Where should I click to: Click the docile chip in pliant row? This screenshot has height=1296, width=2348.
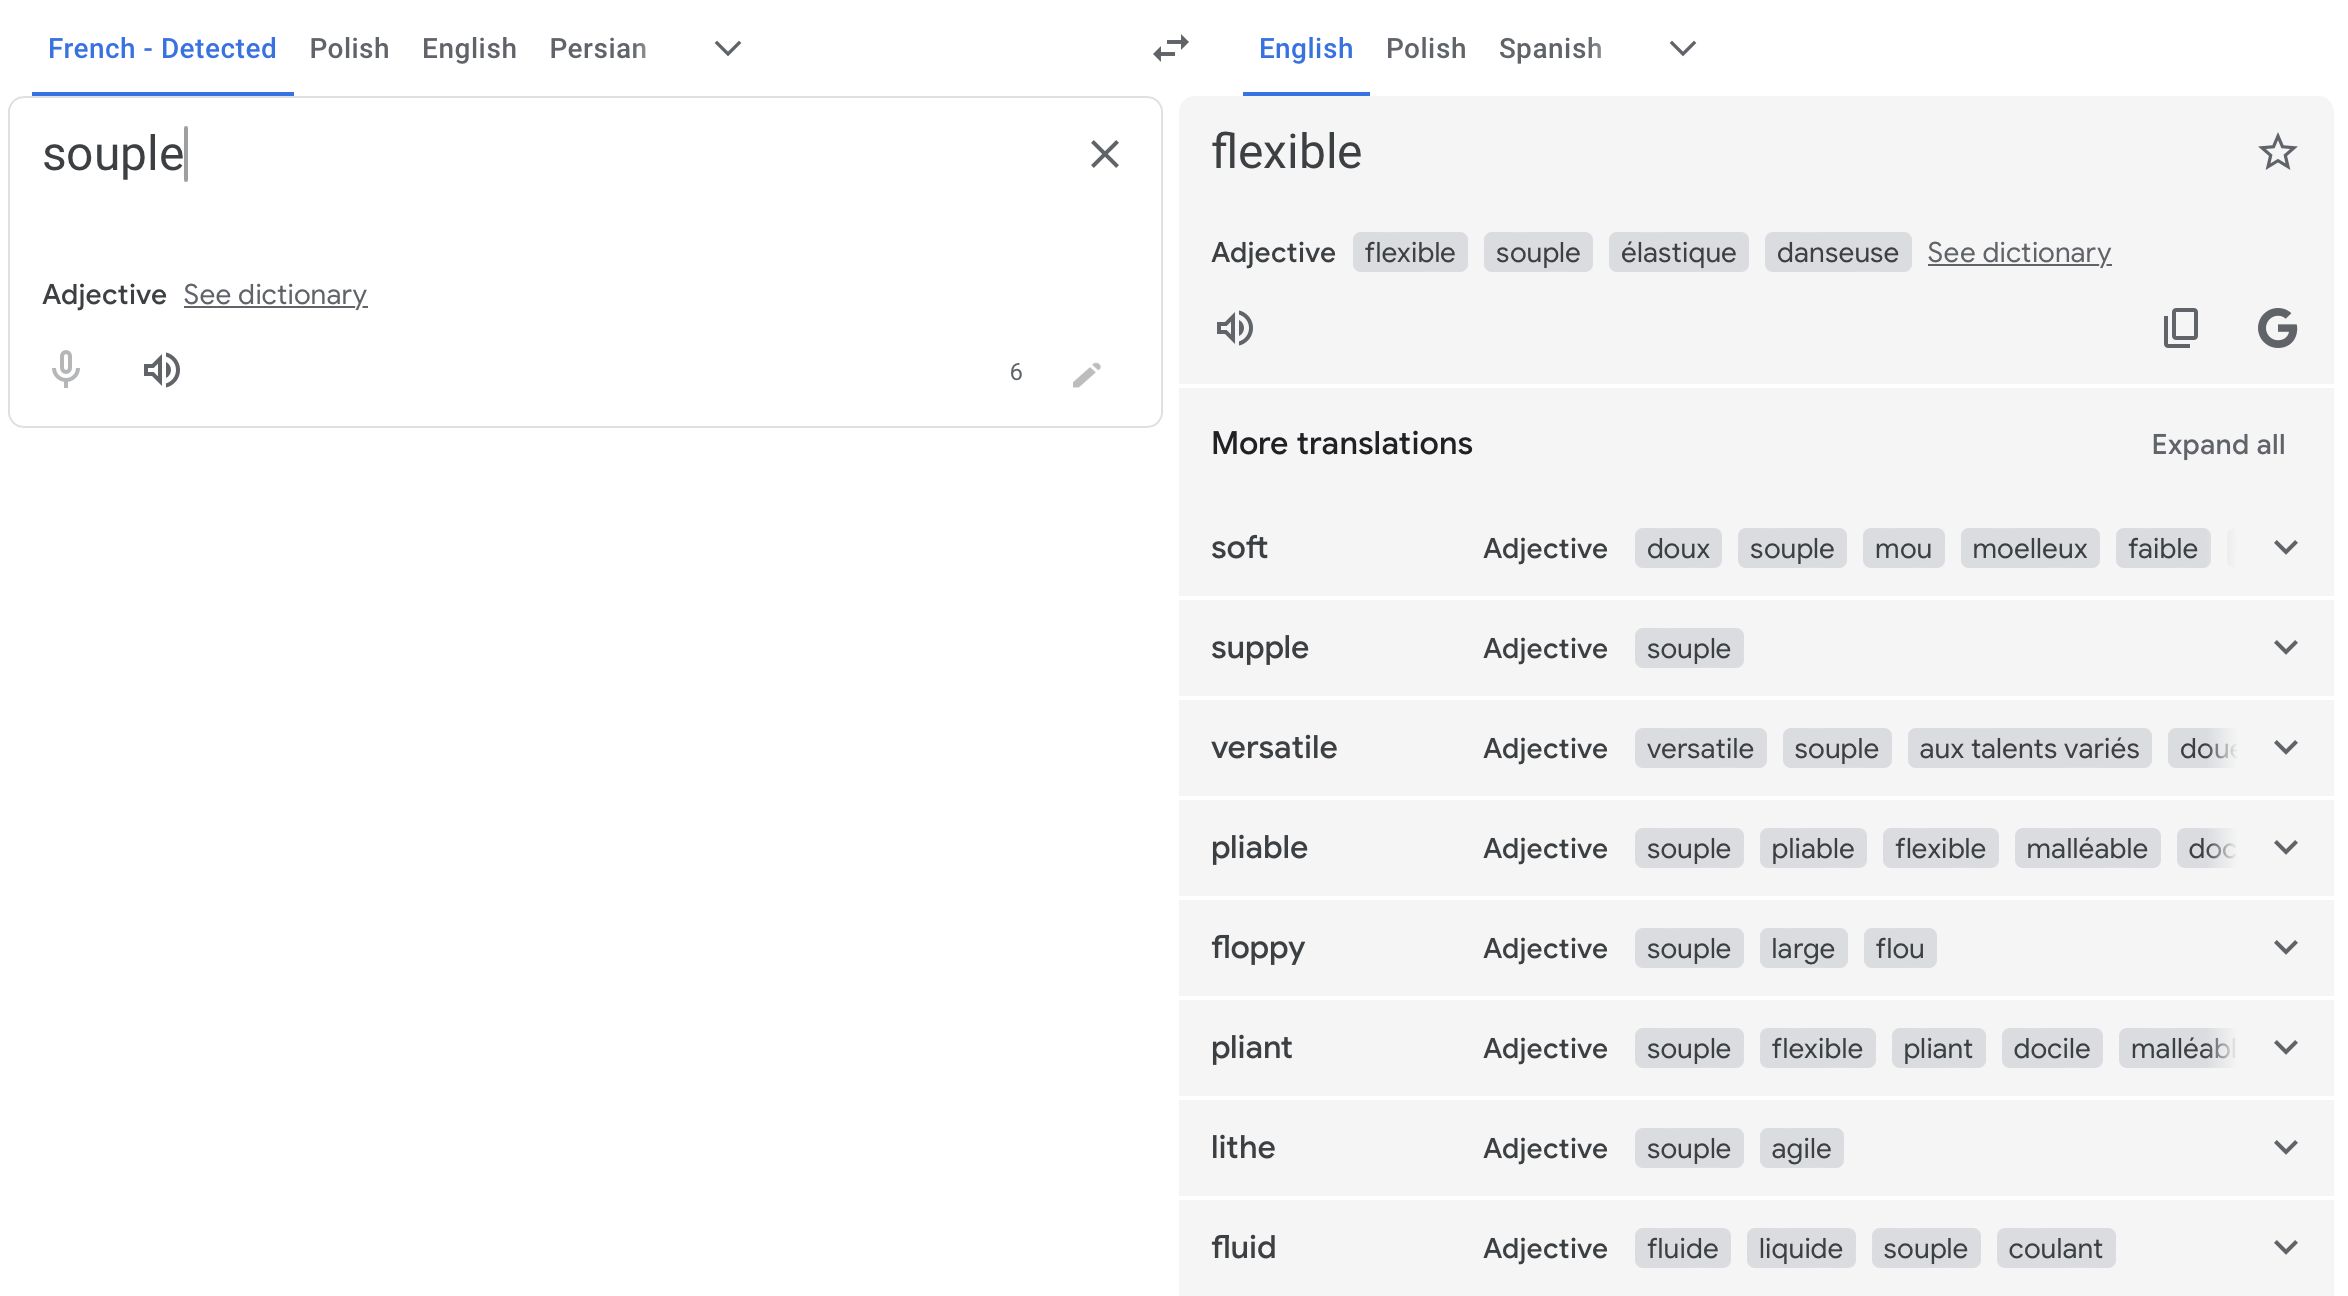pos(2052,1048)
